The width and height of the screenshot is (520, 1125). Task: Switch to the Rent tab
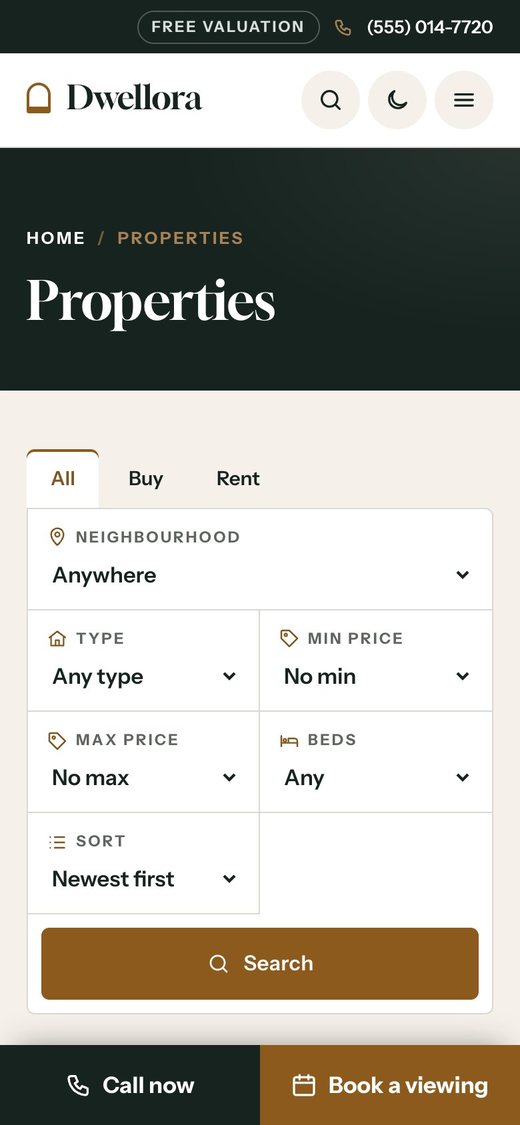[238, 479]
